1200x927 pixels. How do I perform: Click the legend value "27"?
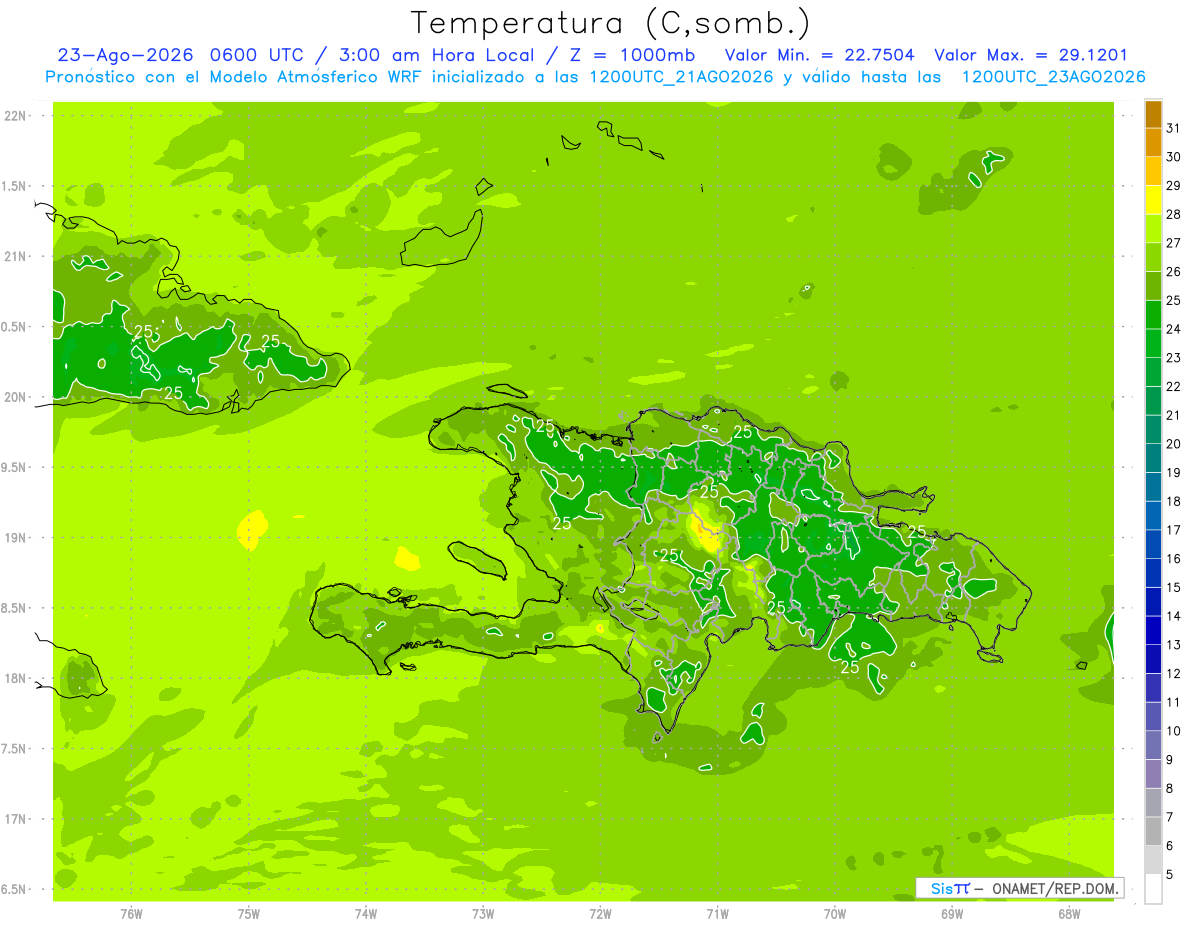point(1174,243)
